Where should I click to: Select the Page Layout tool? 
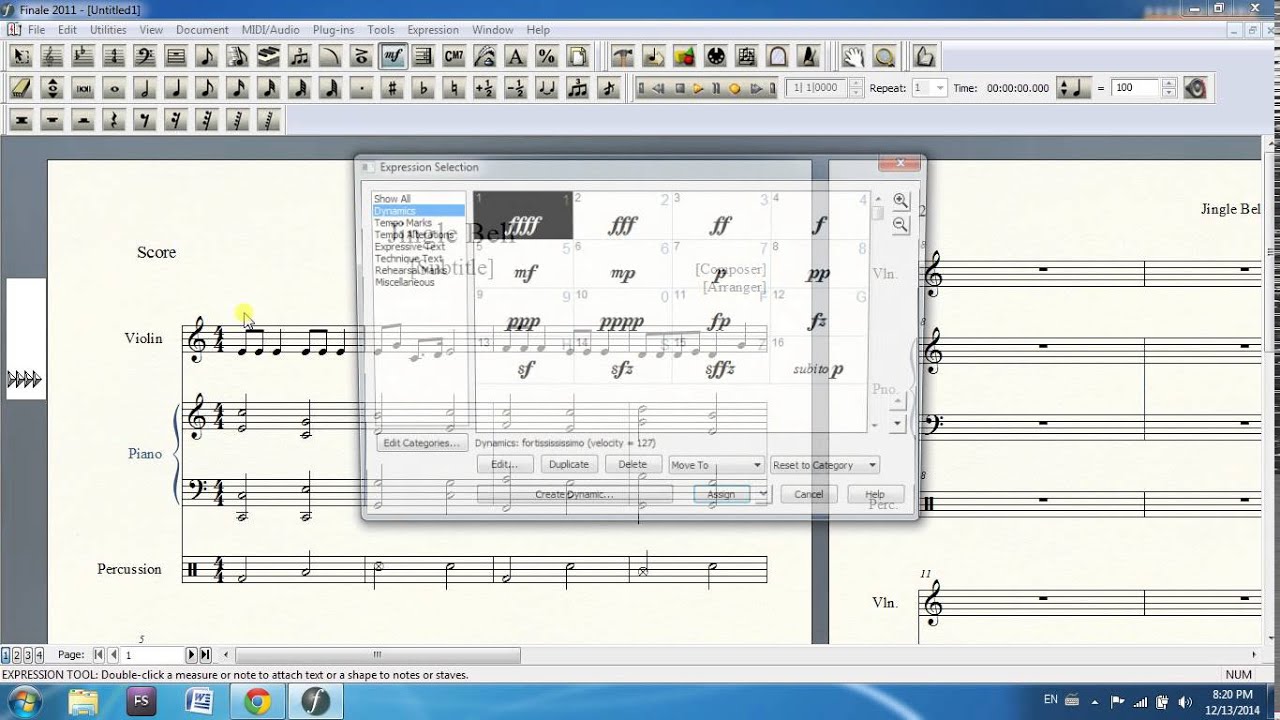pos(578,56)
